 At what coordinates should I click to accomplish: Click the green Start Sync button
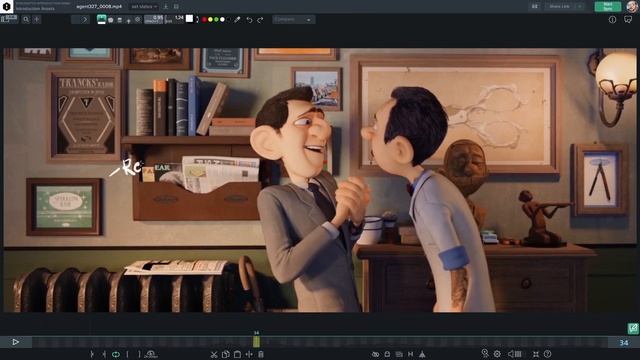[x=608, y=6]
